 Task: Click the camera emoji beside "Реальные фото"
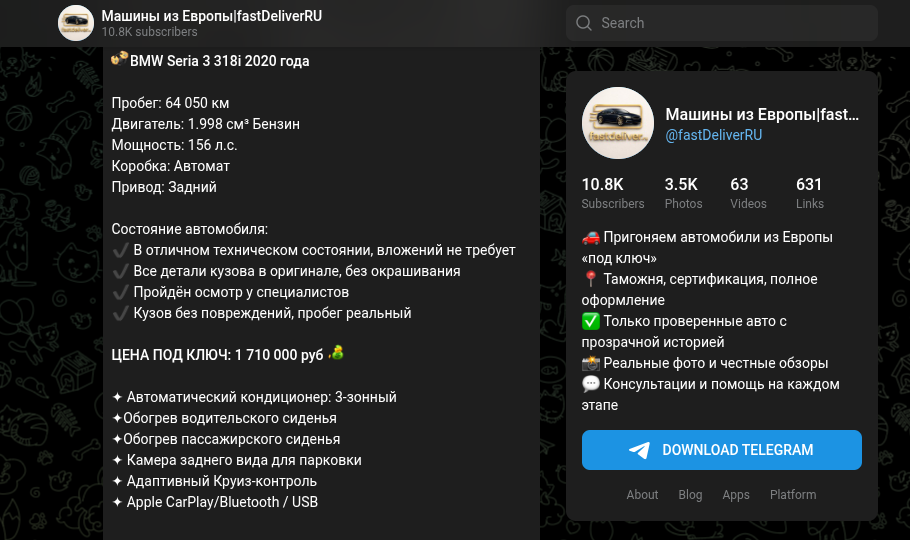591,363
